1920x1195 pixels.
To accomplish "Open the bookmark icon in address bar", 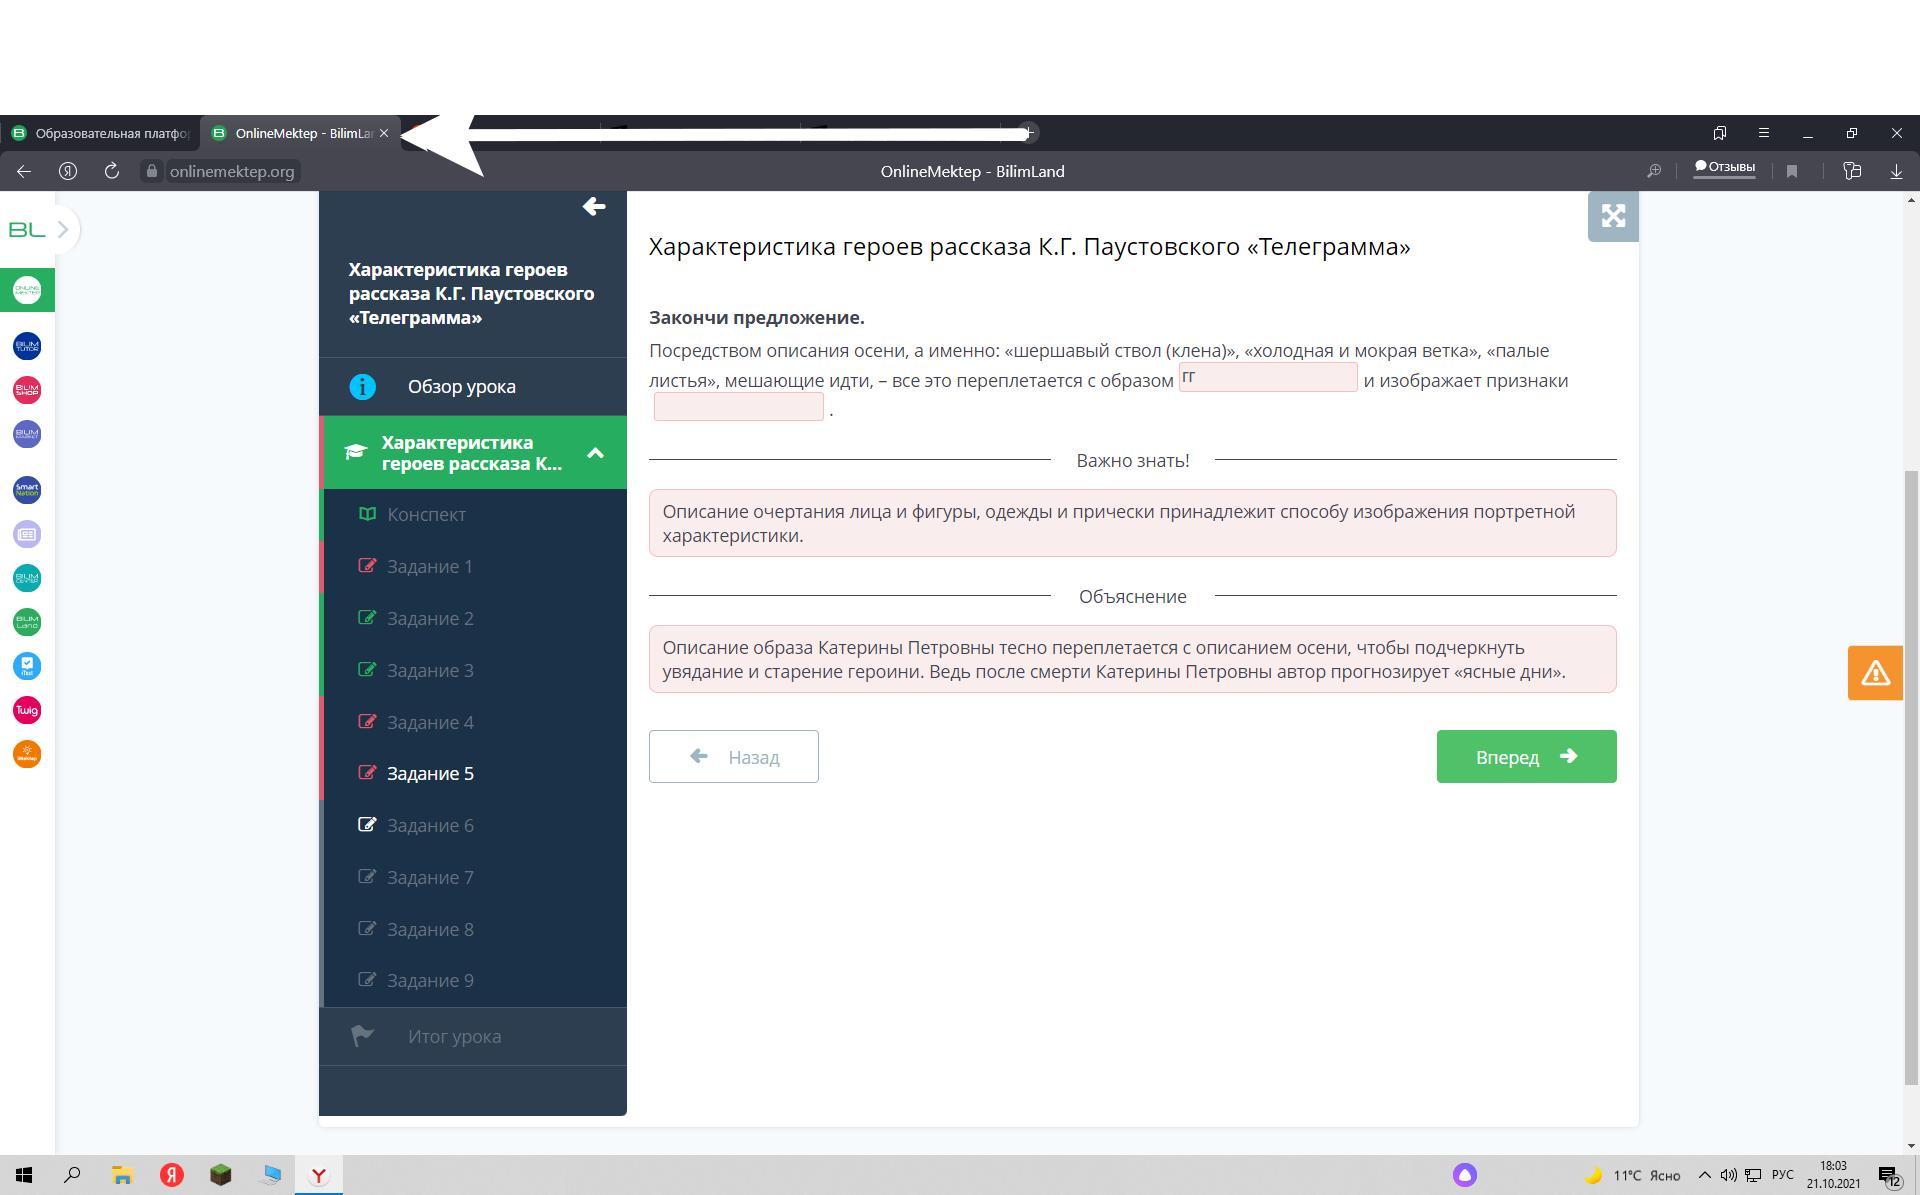I will [x=1792, y=171].
